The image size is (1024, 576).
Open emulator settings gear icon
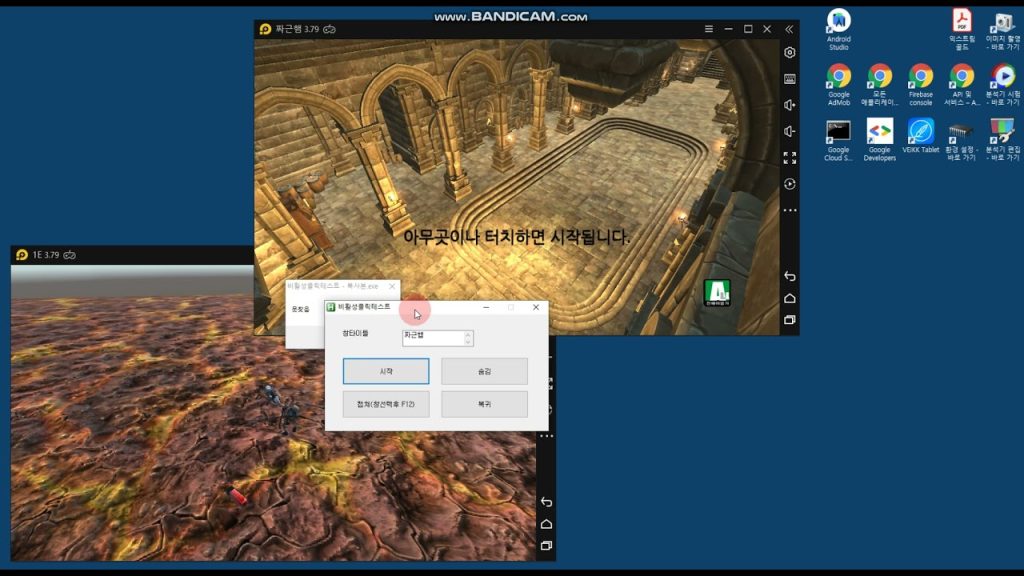pyautogui.click(x=789, y=53)
